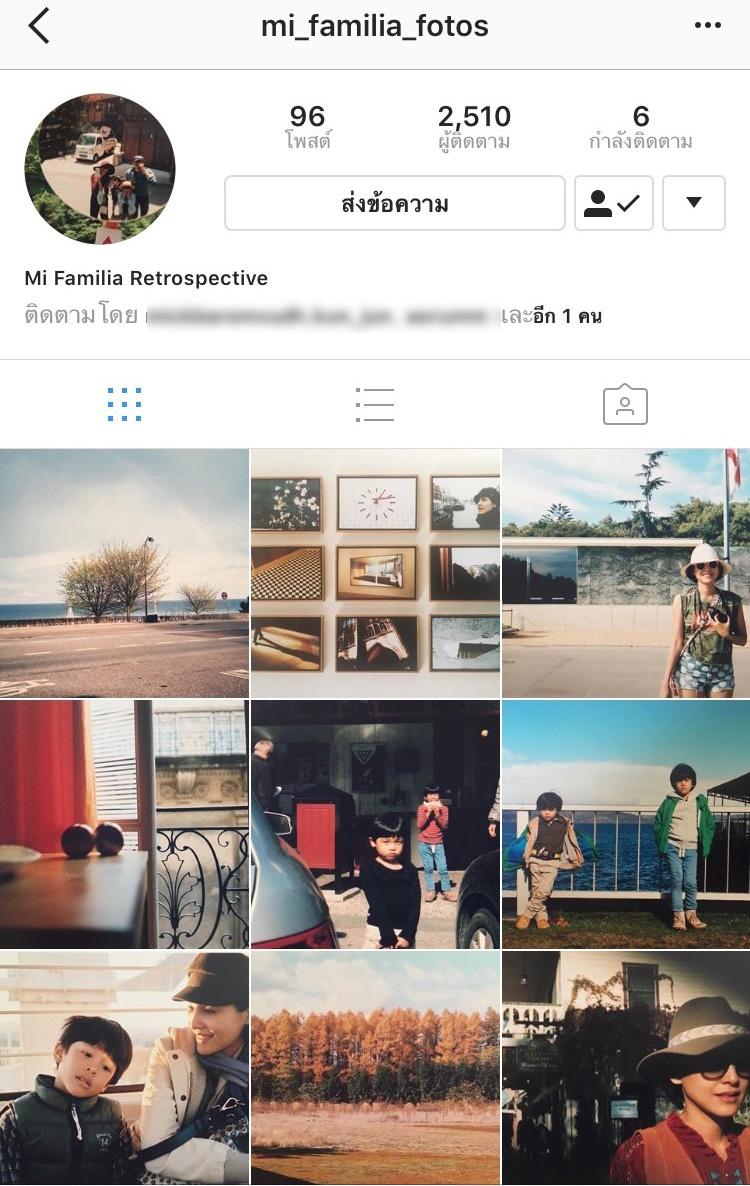Open the seaside tree landscape photo
Viewport: 750px width, 1186px height.
point(124,573)
